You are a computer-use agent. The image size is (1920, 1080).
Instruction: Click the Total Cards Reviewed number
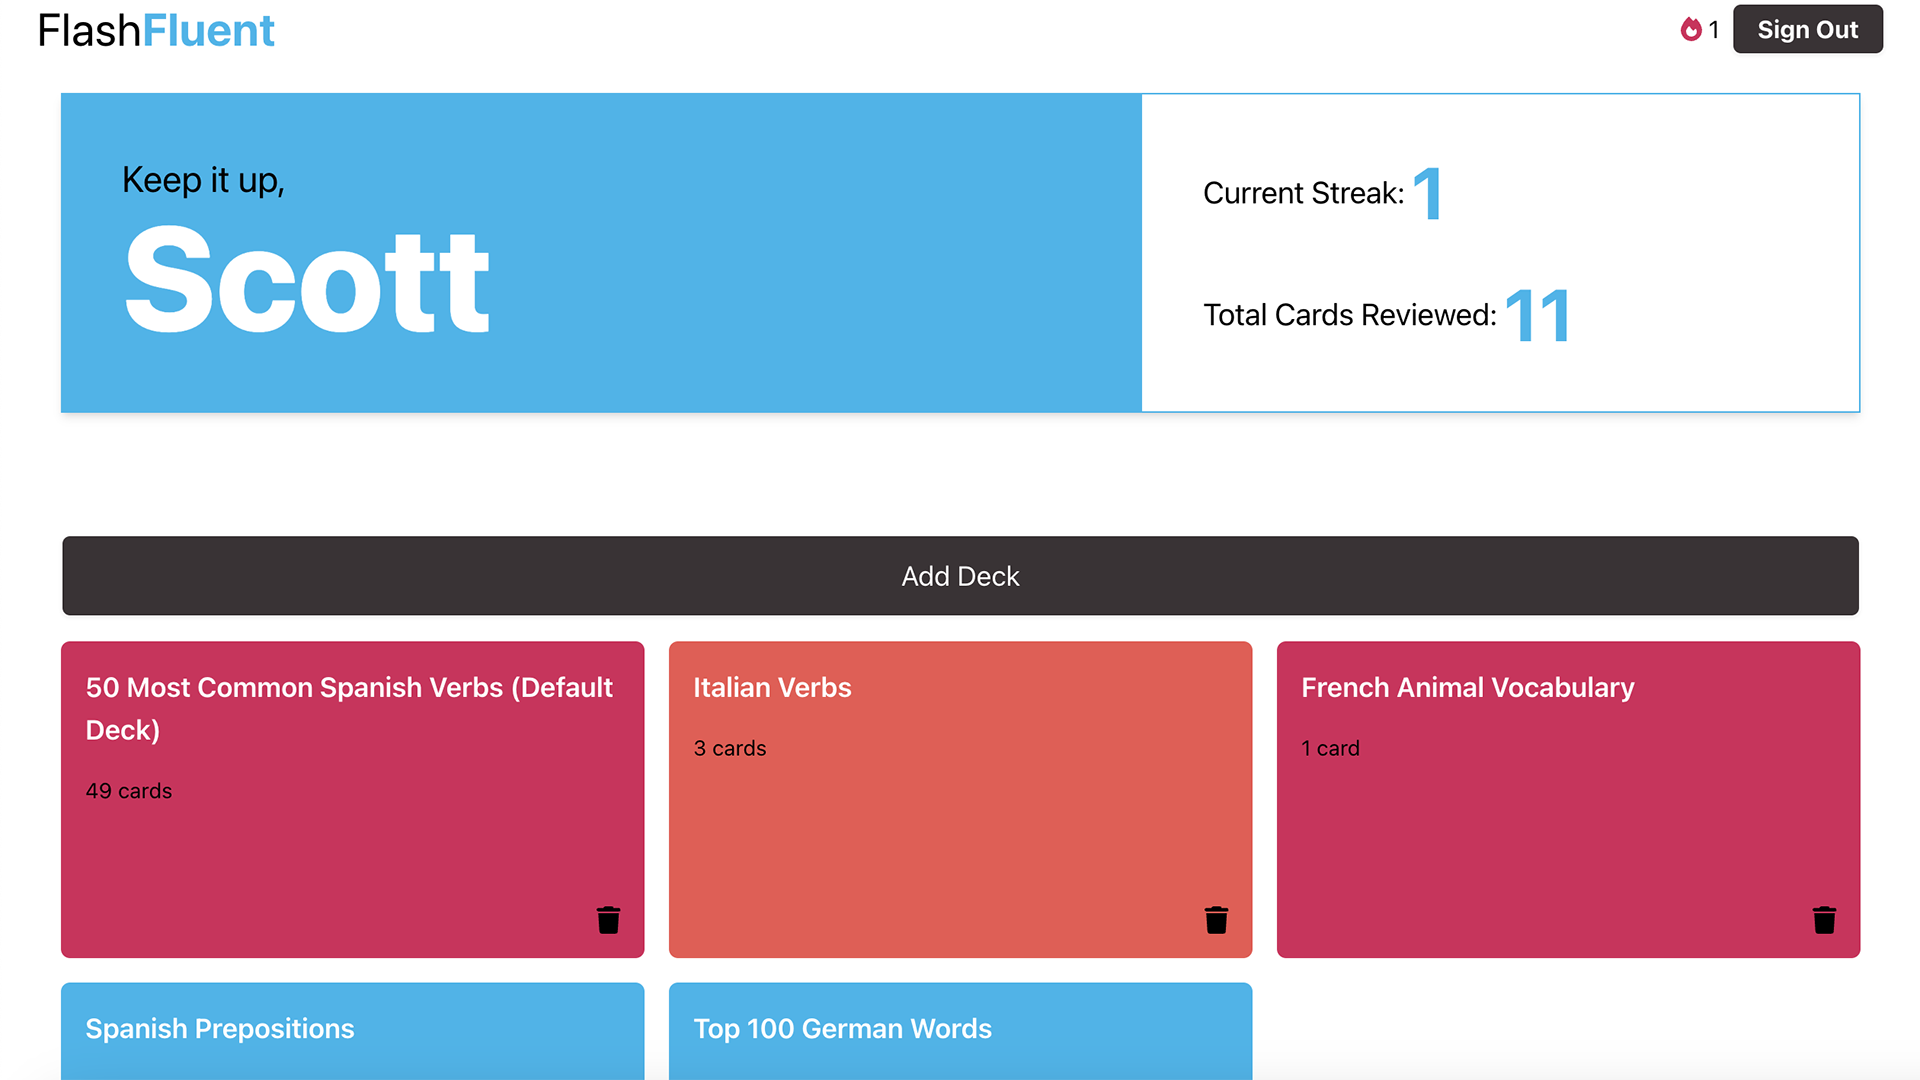(1538, 315)
